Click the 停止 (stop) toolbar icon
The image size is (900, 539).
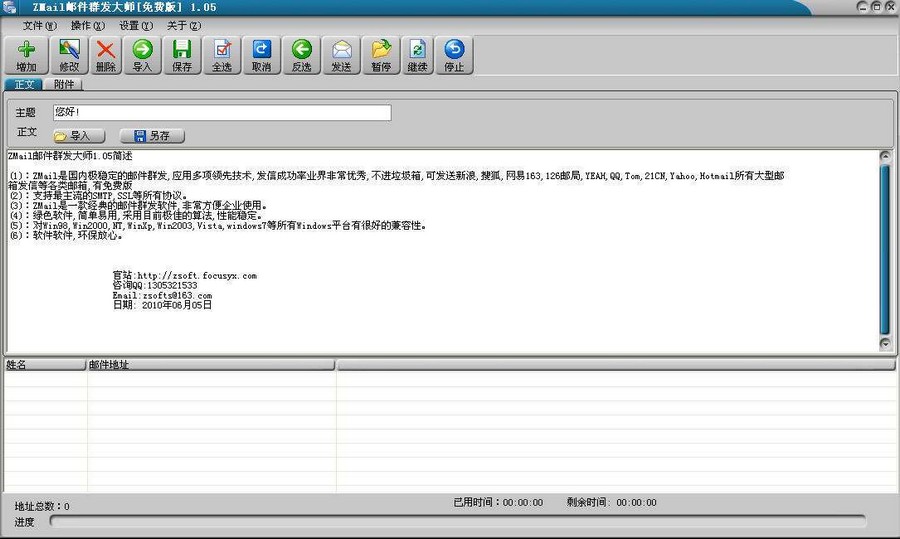(454, 55)
